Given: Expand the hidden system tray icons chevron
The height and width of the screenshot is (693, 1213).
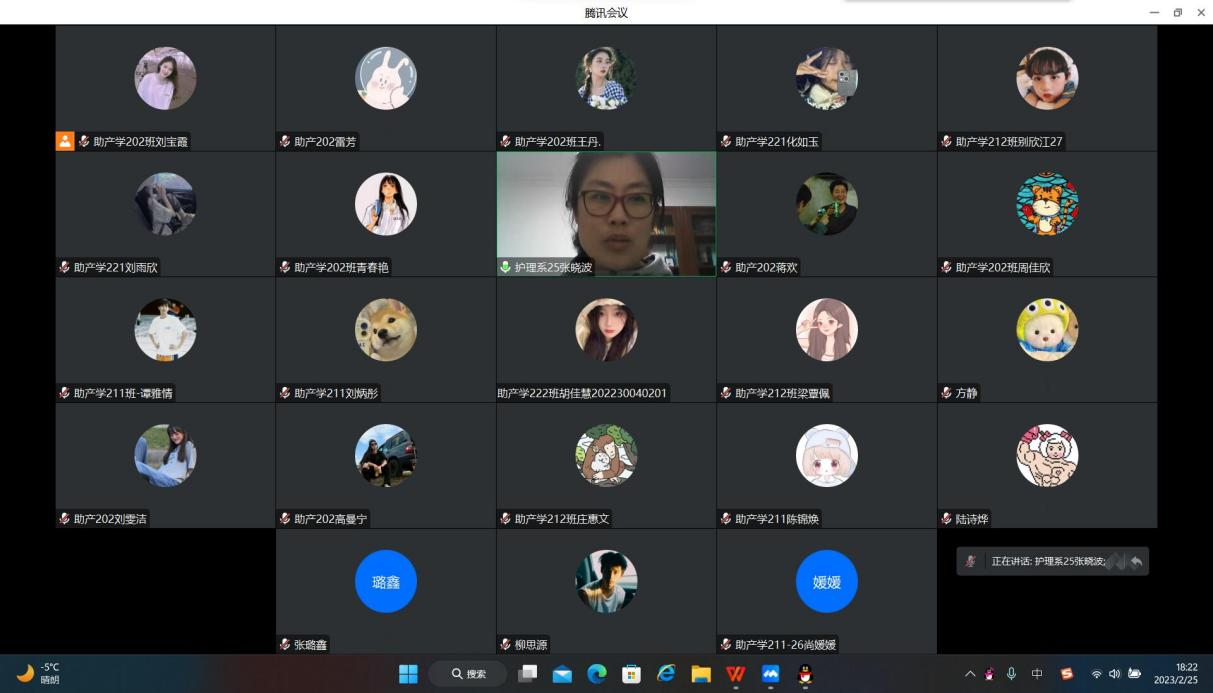Looking at the screenshot, I should (x=969, y=674).
